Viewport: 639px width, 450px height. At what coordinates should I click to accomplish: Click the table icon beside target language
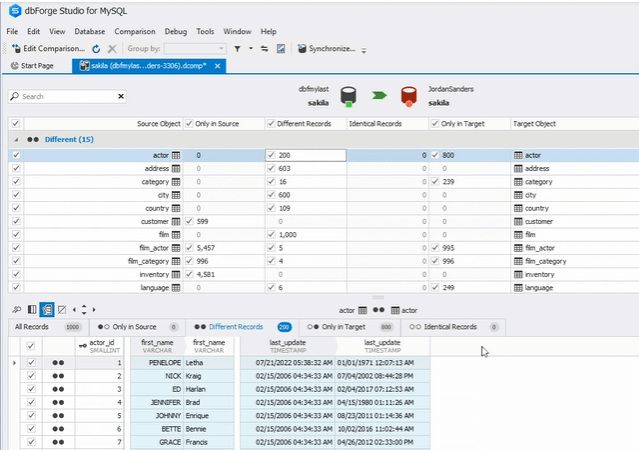[x=518, y=288]
